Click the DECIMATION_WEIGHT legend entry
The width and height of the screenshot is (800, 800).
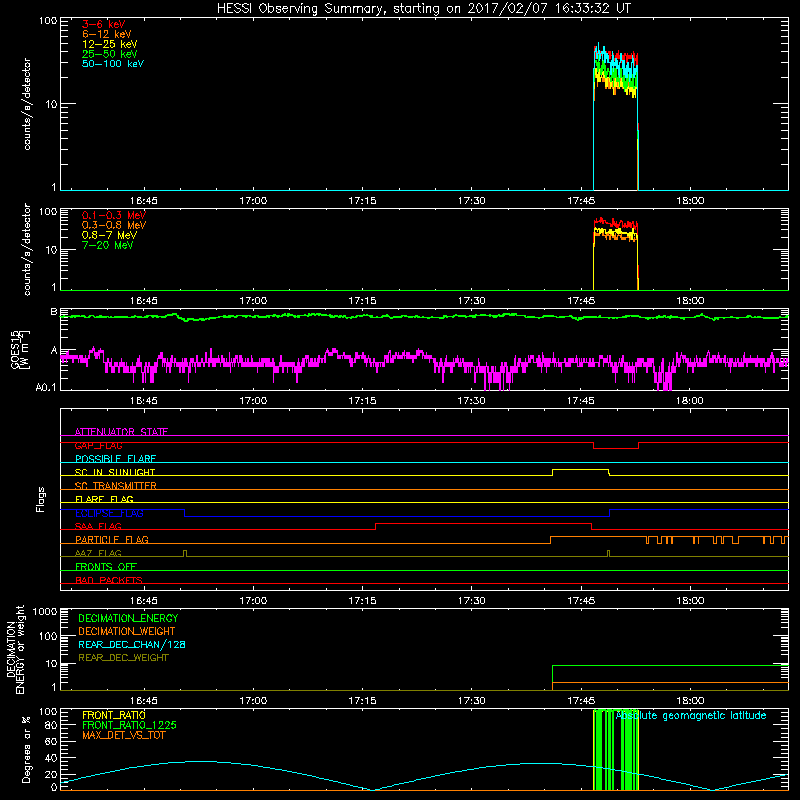[x=127, y=631]
